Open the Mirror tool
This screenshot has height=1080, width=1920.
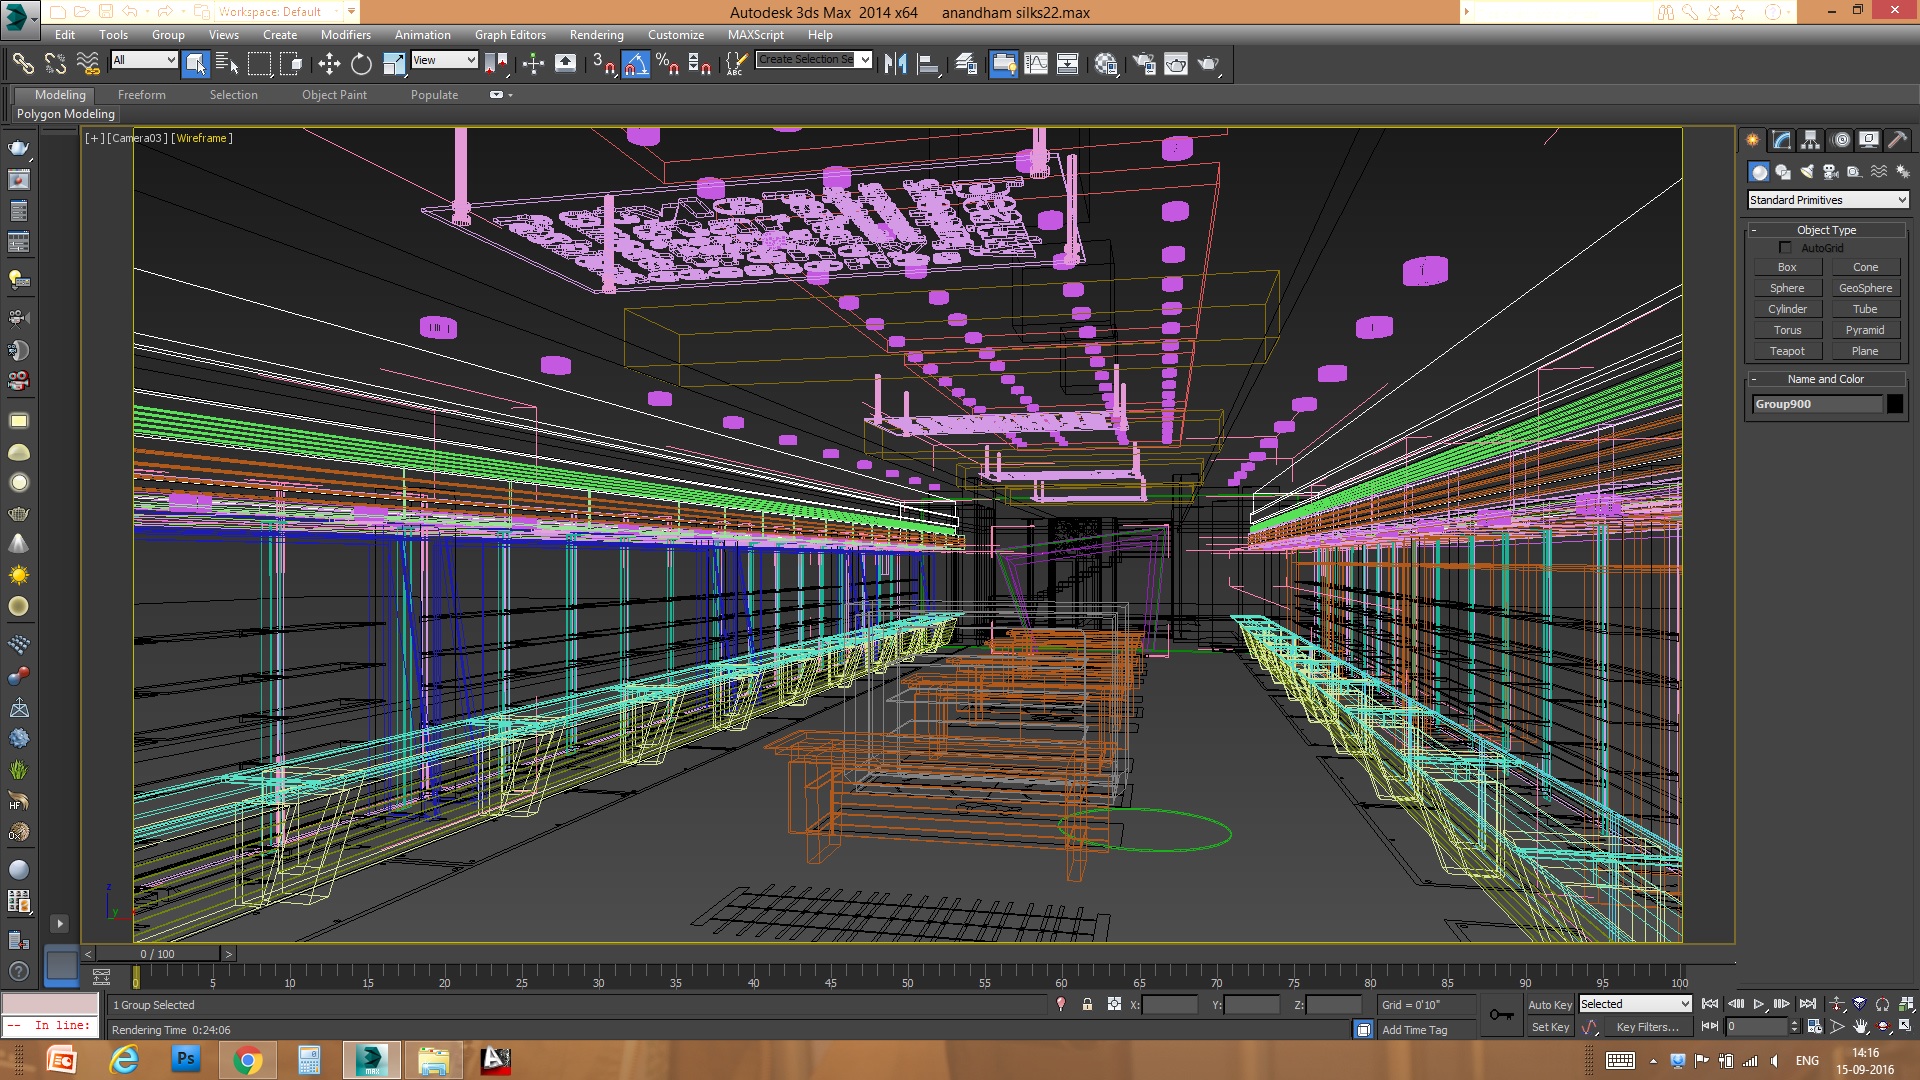pos(895,64)
